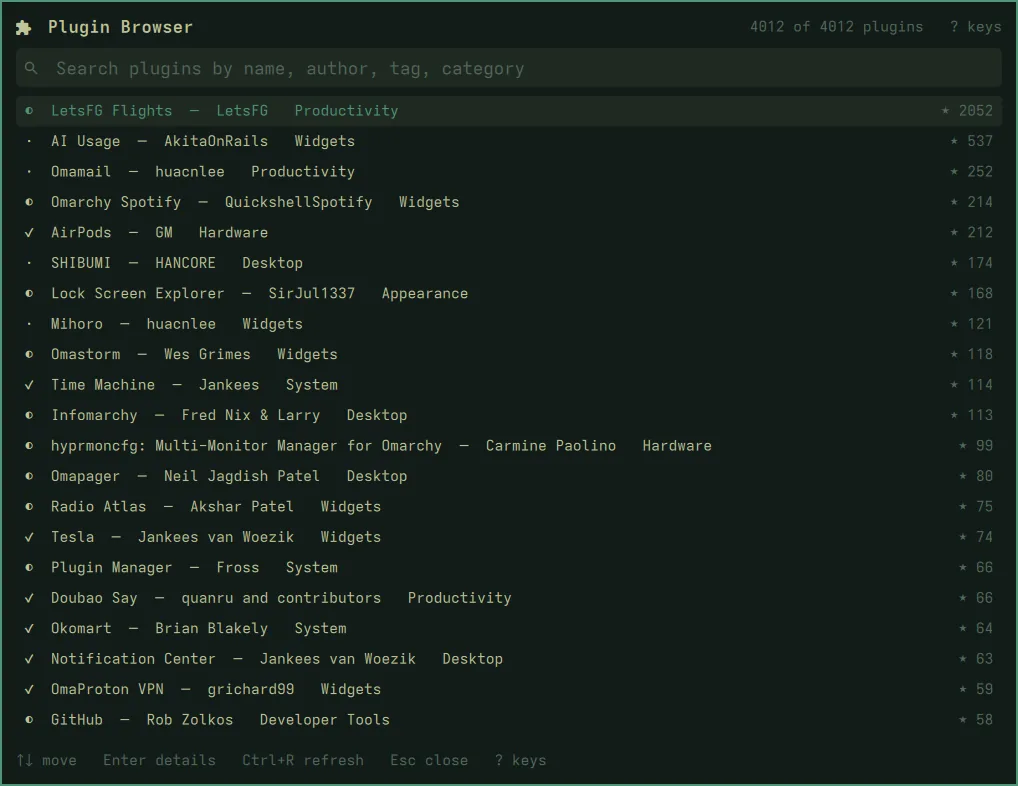Click '? keys' in the footer
The height and width of the screenshot is (786, 1018).
coord(521,760)
